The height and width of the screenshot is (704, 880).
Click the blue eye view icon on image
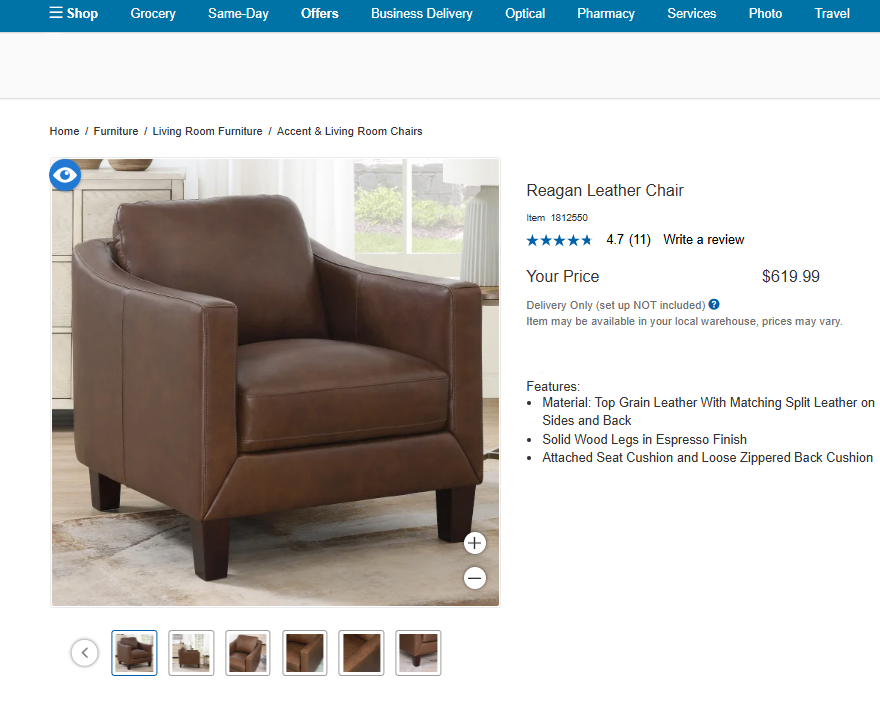65,175
